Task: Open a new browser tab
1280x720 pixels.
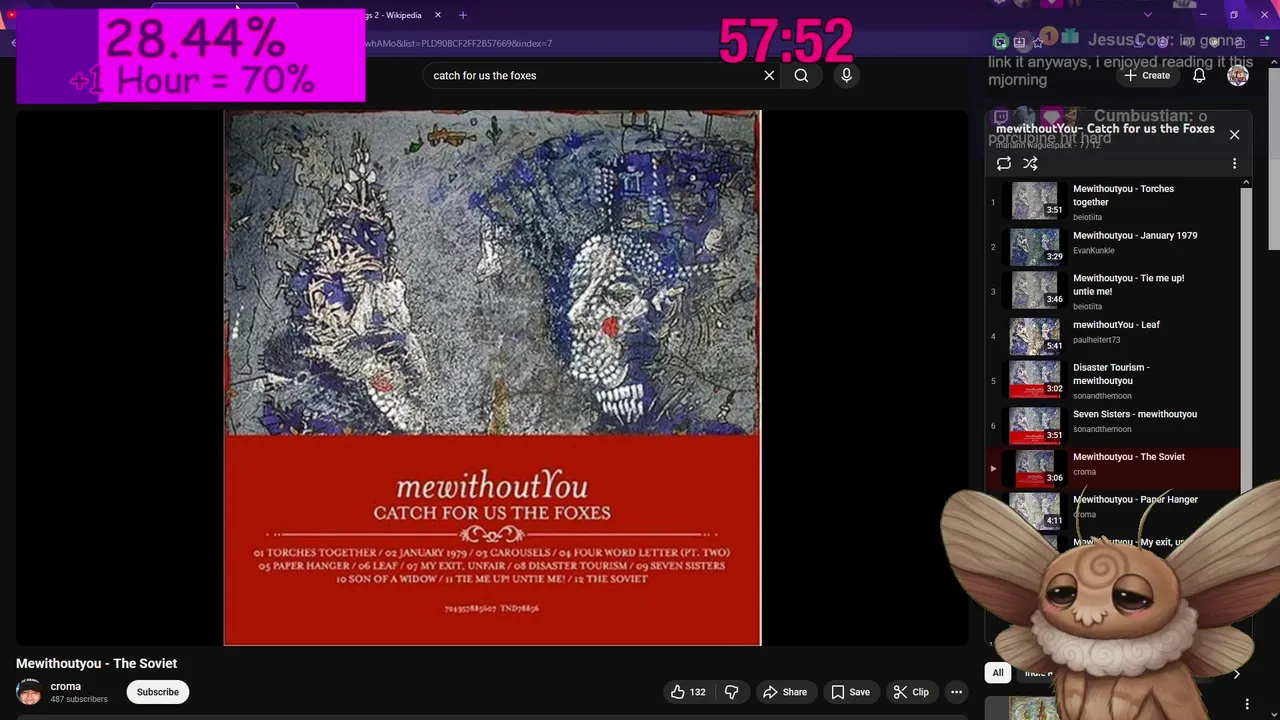Action: pos(463,15)
